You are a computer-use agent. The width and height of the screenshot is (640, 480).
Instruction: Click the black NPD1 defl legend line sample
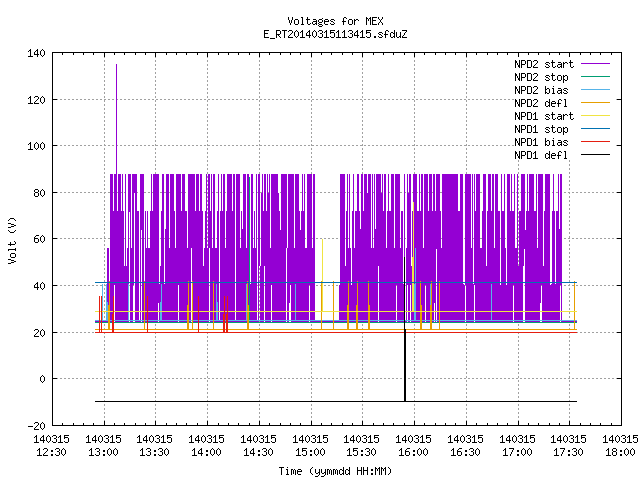pos(595,155)
